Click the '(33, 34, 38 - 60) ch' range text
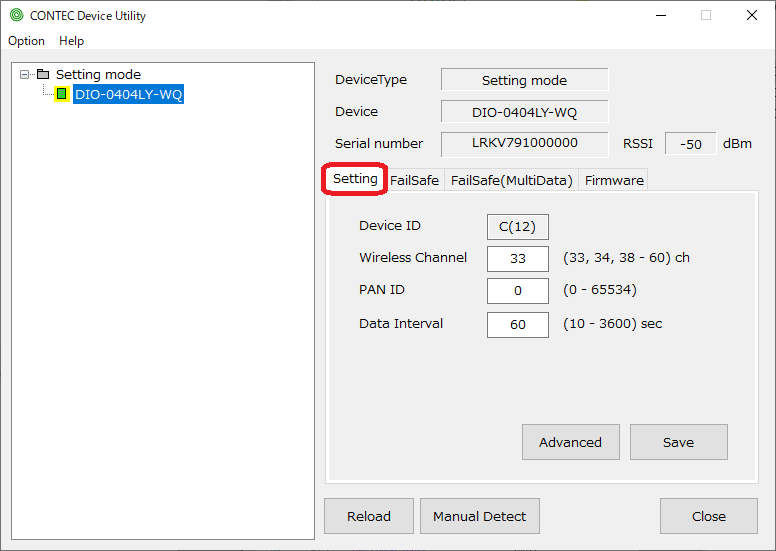 tap(626, 257)
